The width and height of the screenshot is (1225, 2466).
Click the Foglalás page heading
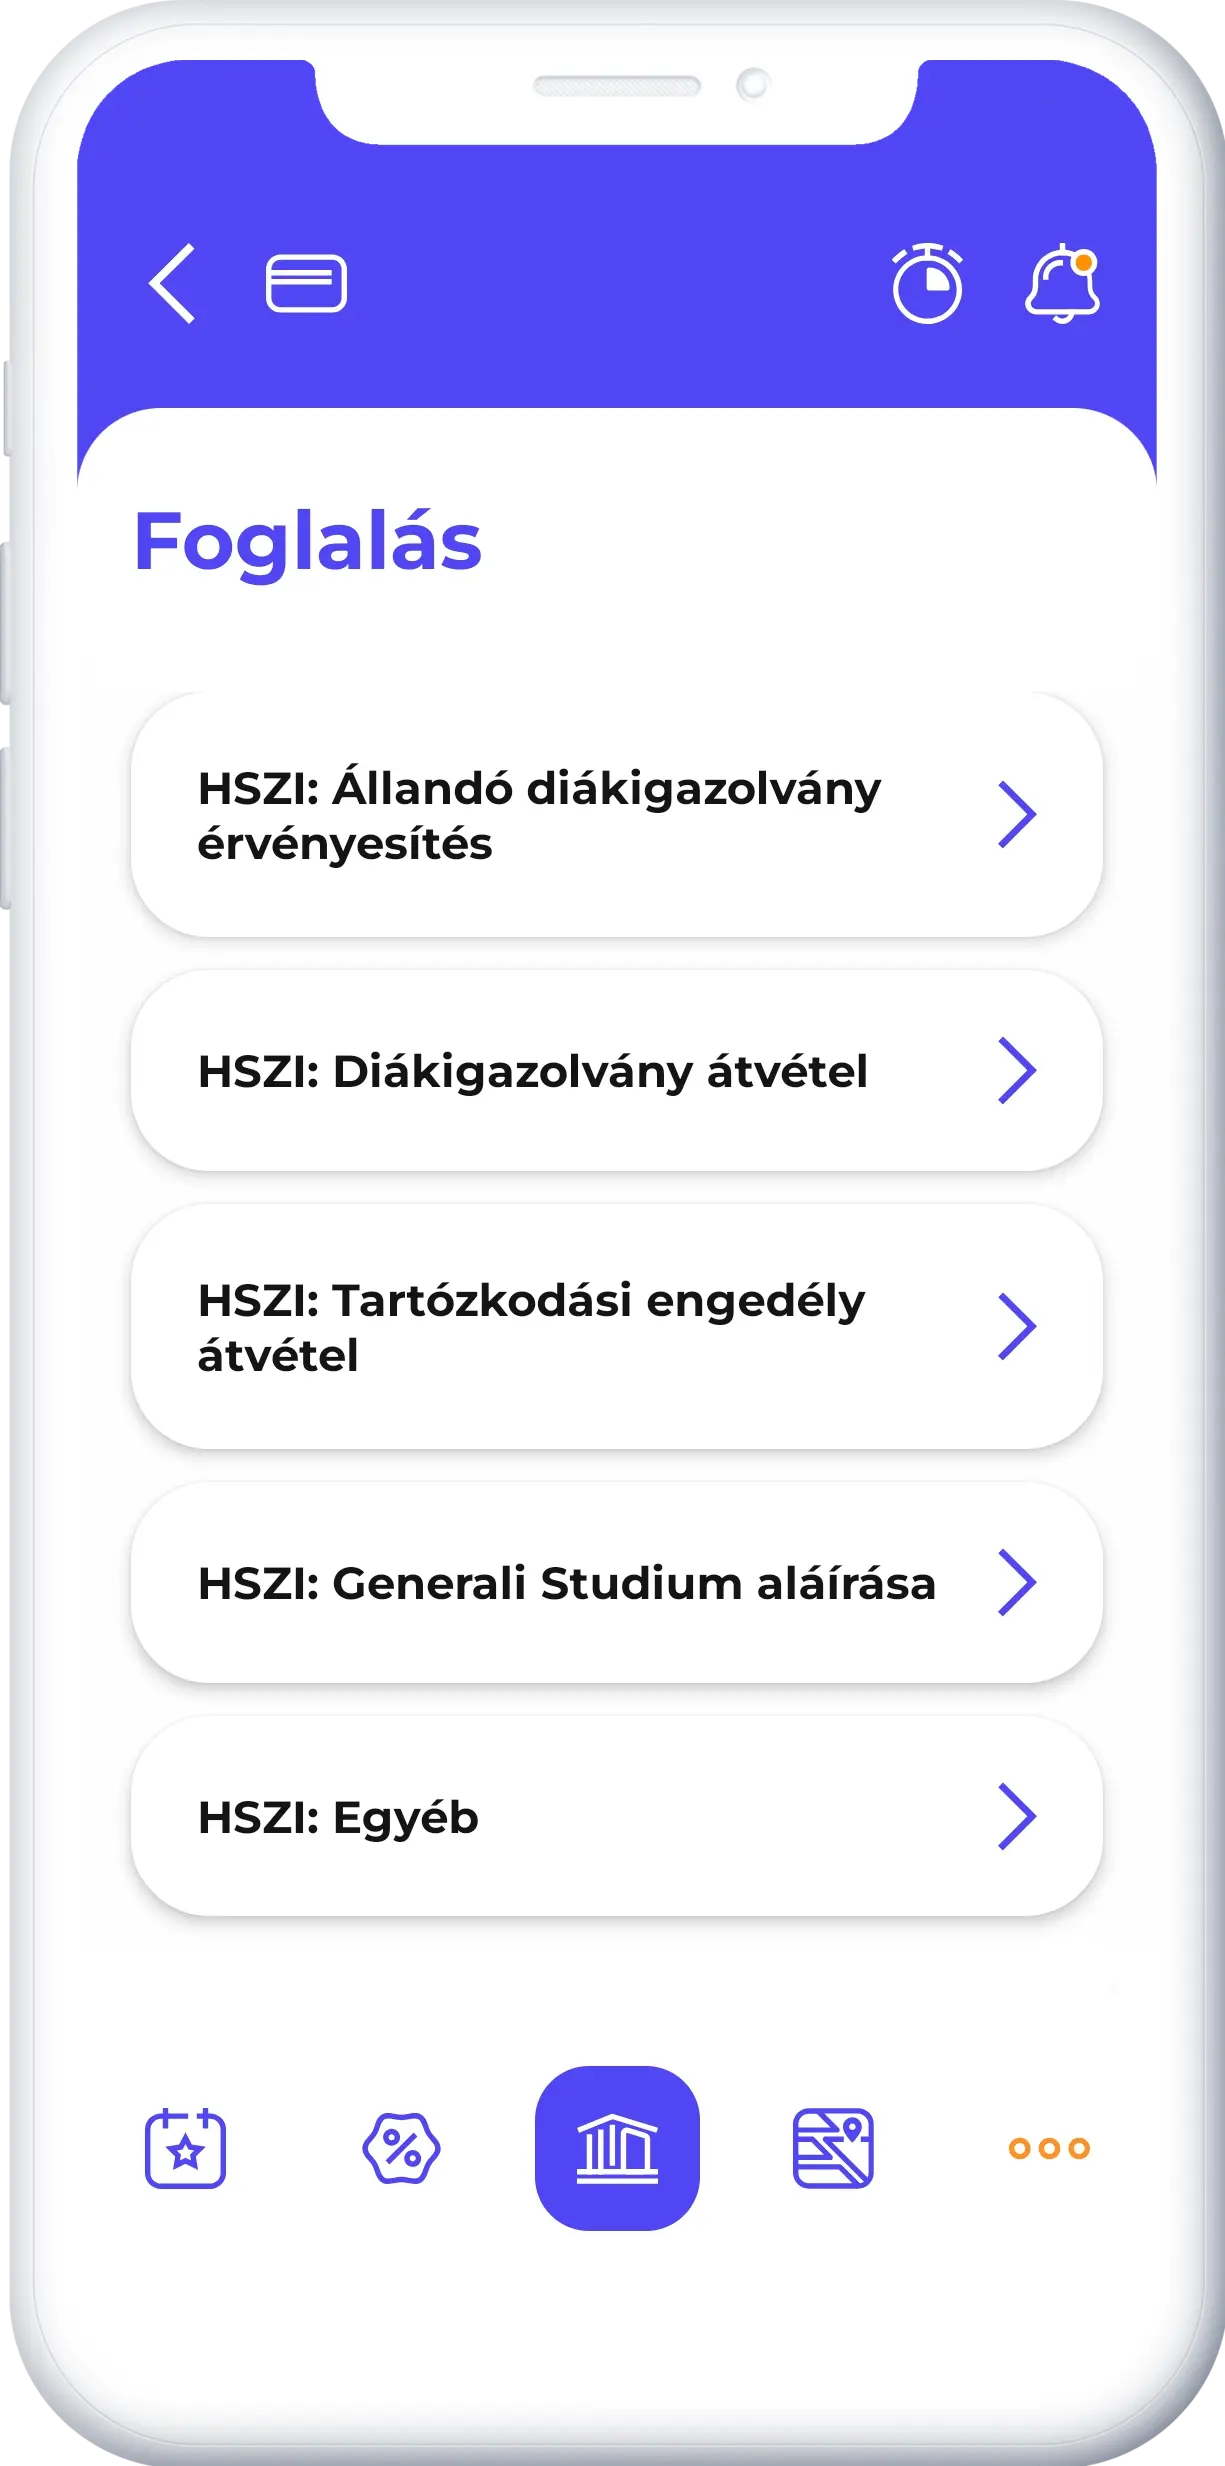tap(308, 541)
